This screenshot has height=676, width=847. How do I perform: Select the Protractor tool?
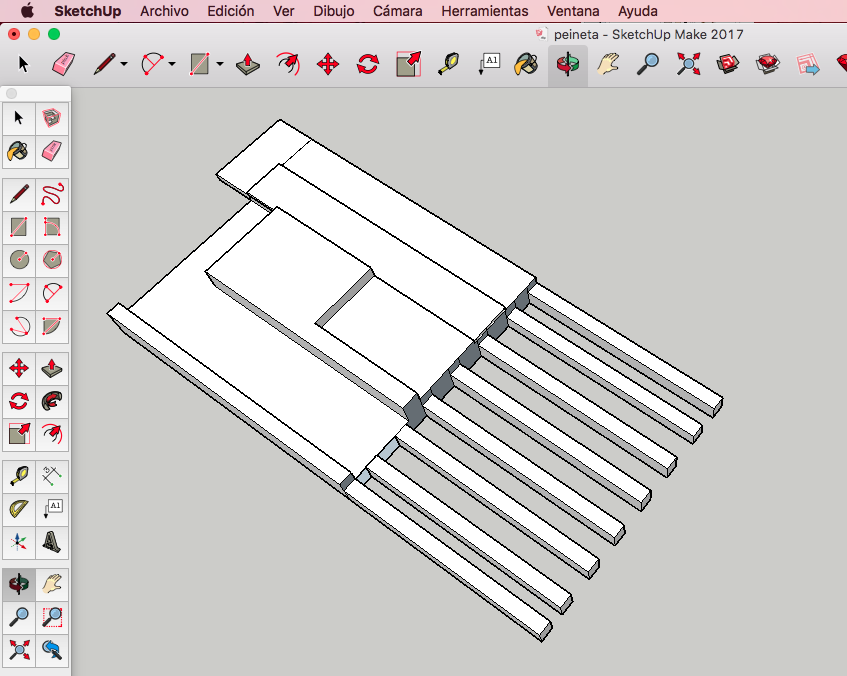point(19,510)
